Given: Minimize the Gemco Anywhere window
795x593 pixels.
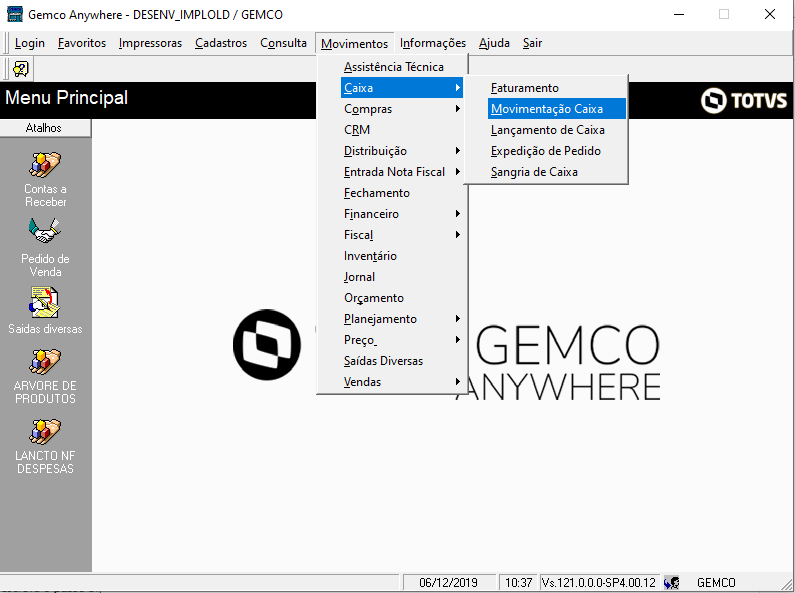Looking at the screenshot, I should 679,14.
